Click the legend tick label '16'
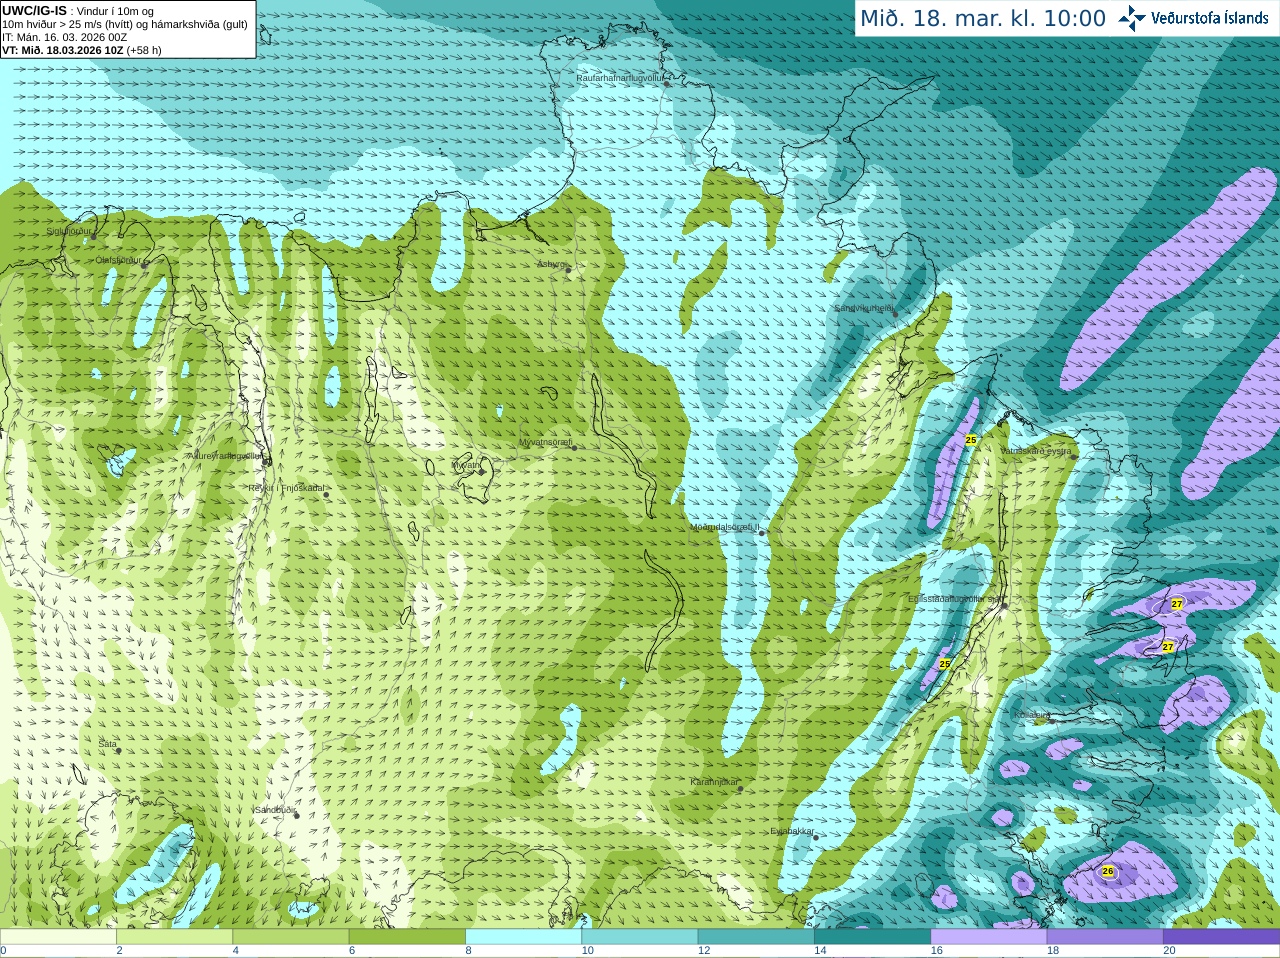 (936, 950)
